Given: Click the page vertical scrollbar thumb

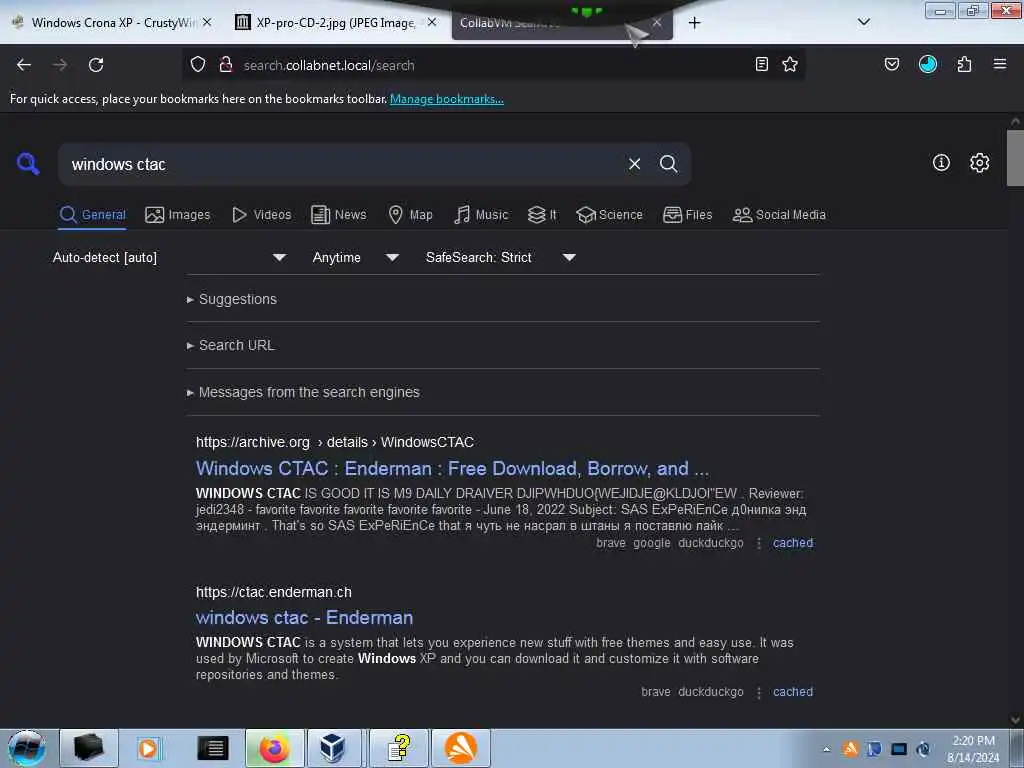Looking at the screenshot, I should coord(1015,157).
